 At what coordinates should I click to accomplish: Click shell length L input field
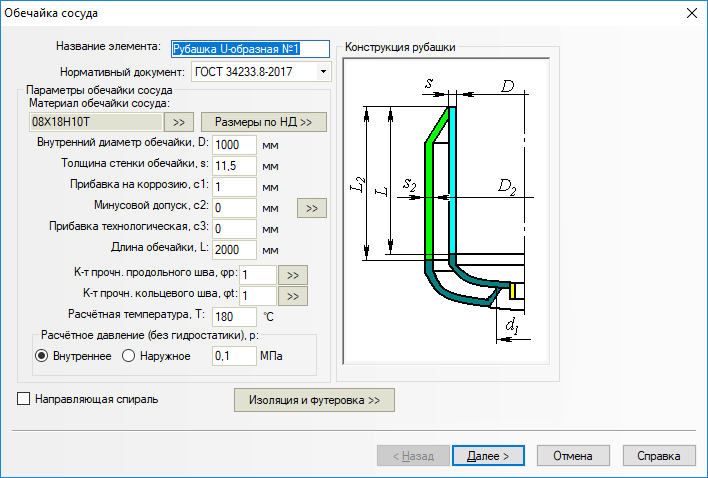click(235, 249)
